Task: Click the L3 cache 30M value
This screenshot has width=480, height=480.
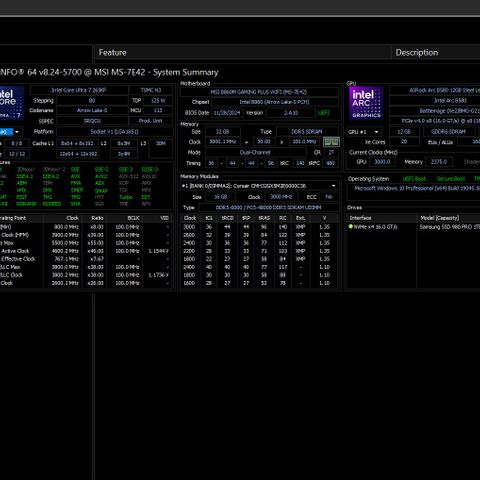Action: 160,143
